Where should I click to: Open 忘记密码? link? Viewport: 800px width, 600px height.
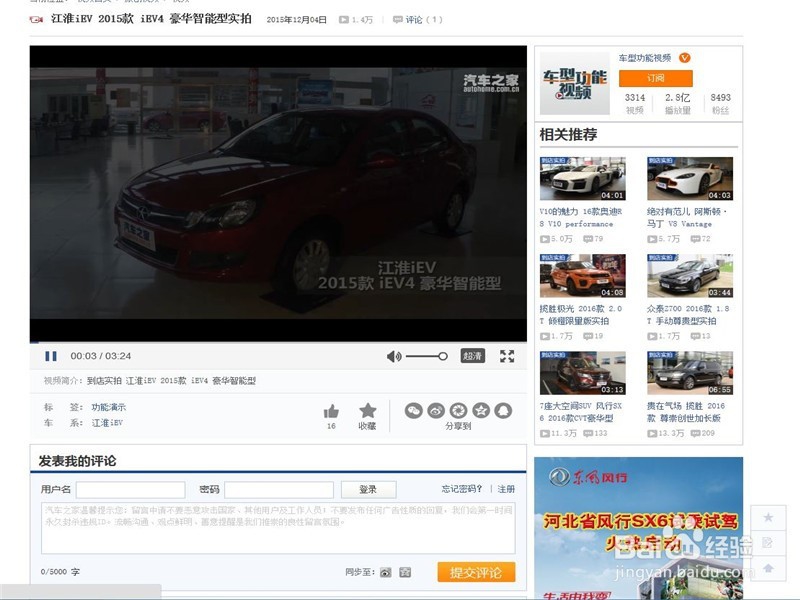(462, 489)
